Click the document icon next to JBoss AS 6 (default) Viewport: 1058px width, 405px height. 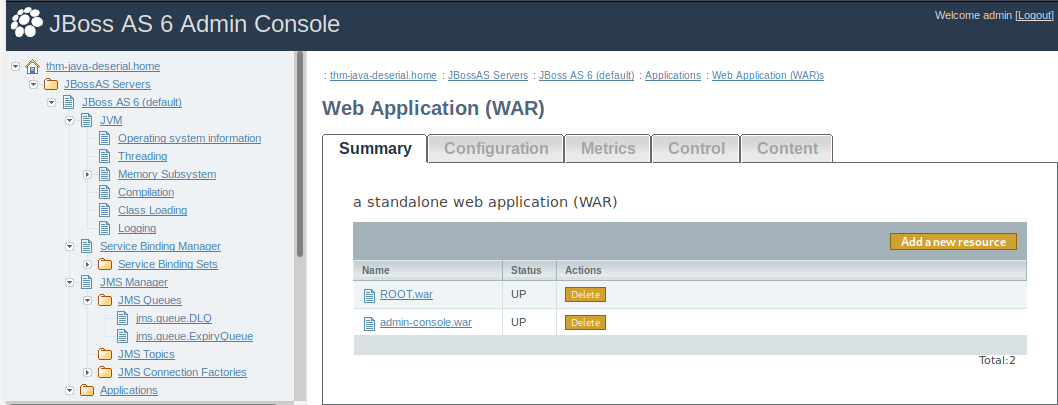tap(68, 102)
